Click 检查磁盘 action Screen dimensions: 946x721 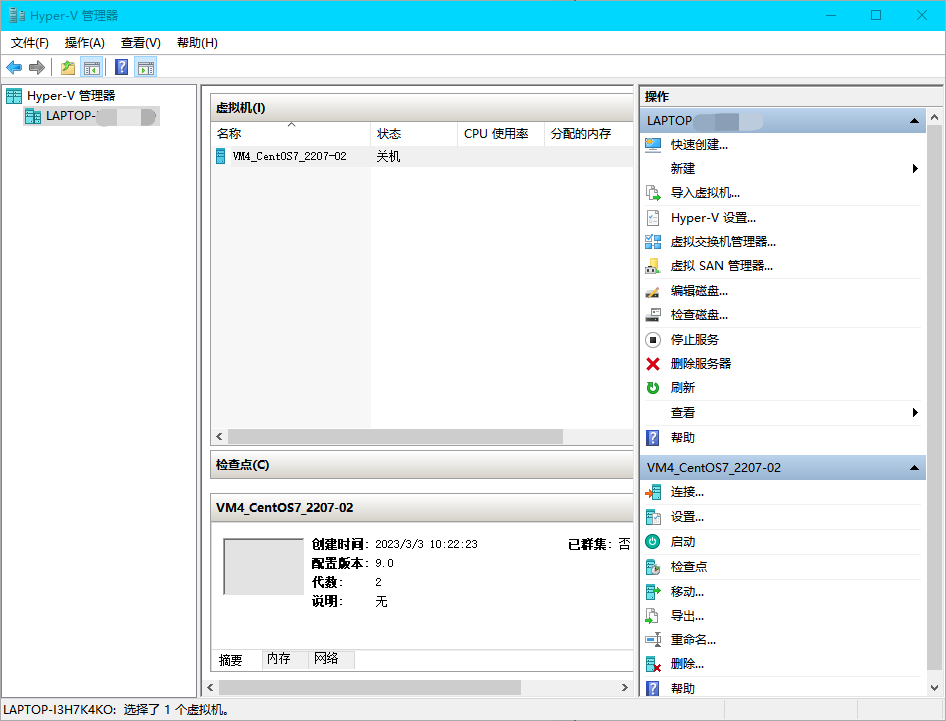coord(699,315)
